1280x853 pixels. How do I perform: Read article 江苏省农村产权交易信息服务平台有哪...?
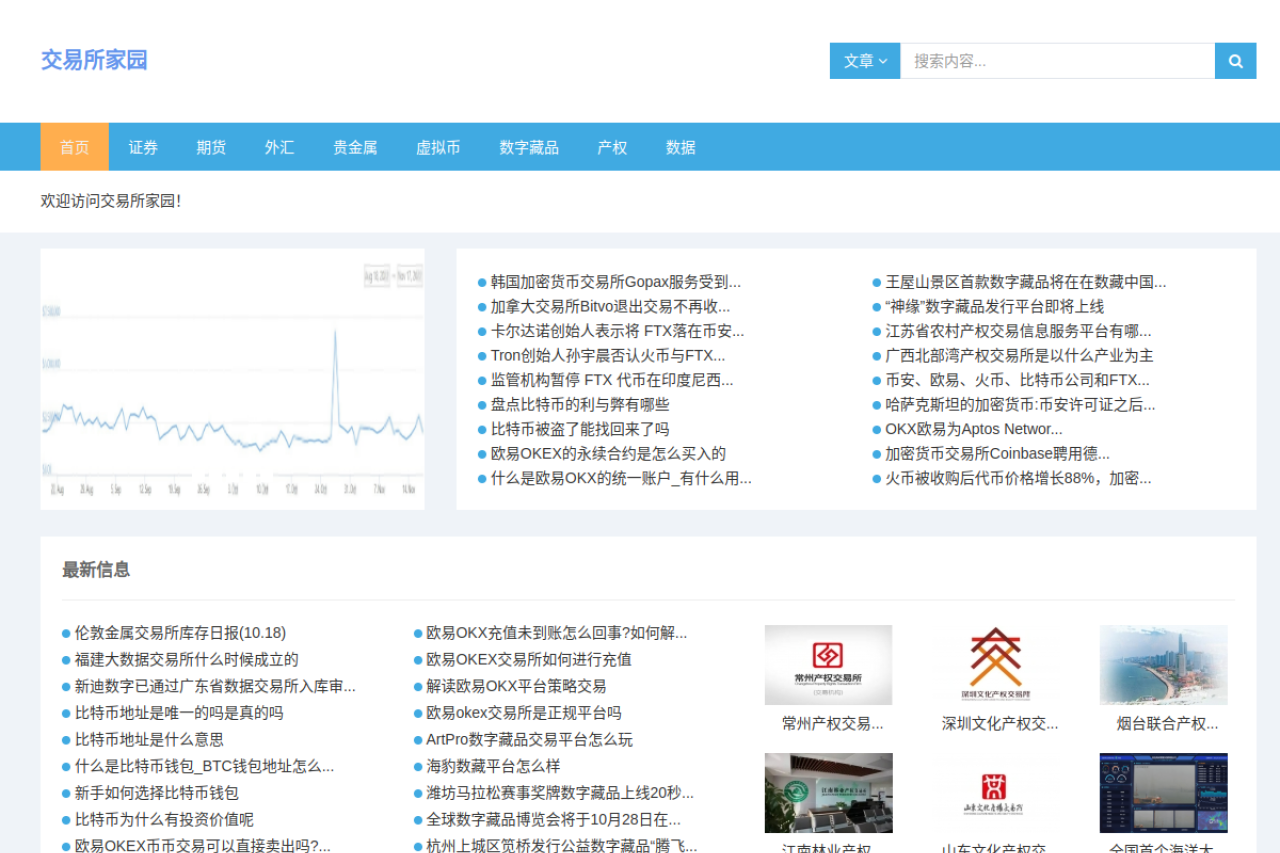[x=1018, y=331]
